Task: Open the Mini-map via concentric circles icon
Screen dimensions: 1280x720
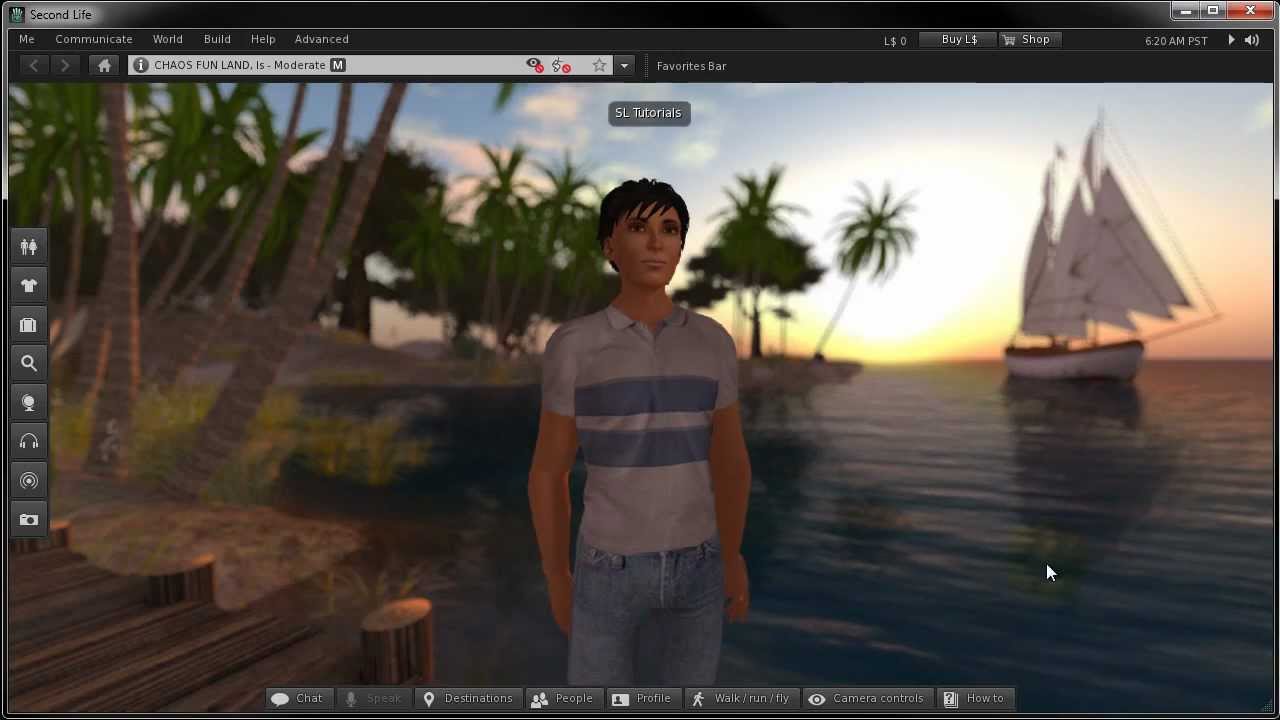Action: point(28,481)
